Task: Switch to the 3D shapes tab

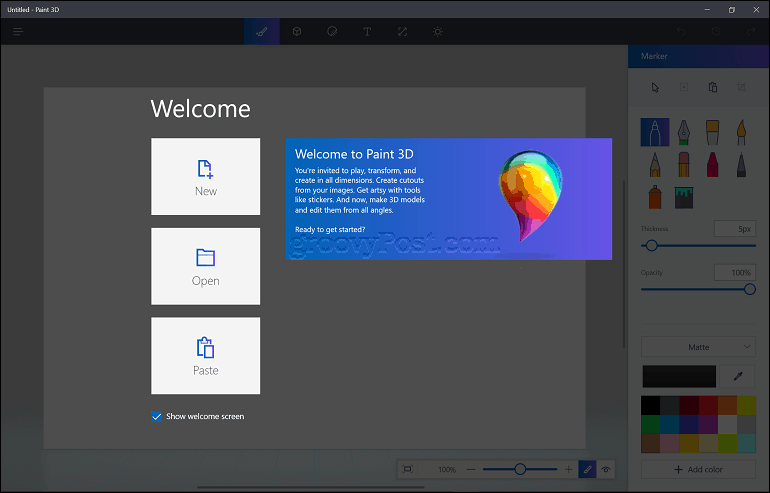Action: click(297, 32)
